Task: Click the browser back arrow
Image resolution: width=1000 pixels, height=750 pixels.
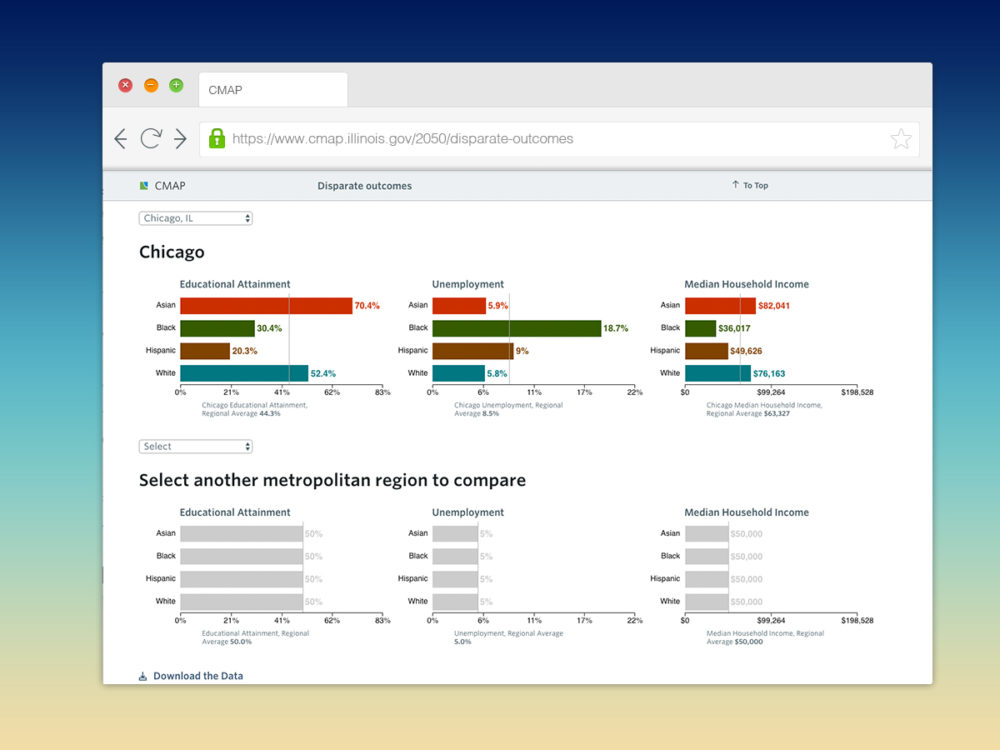Action: (x=121, y=138)
